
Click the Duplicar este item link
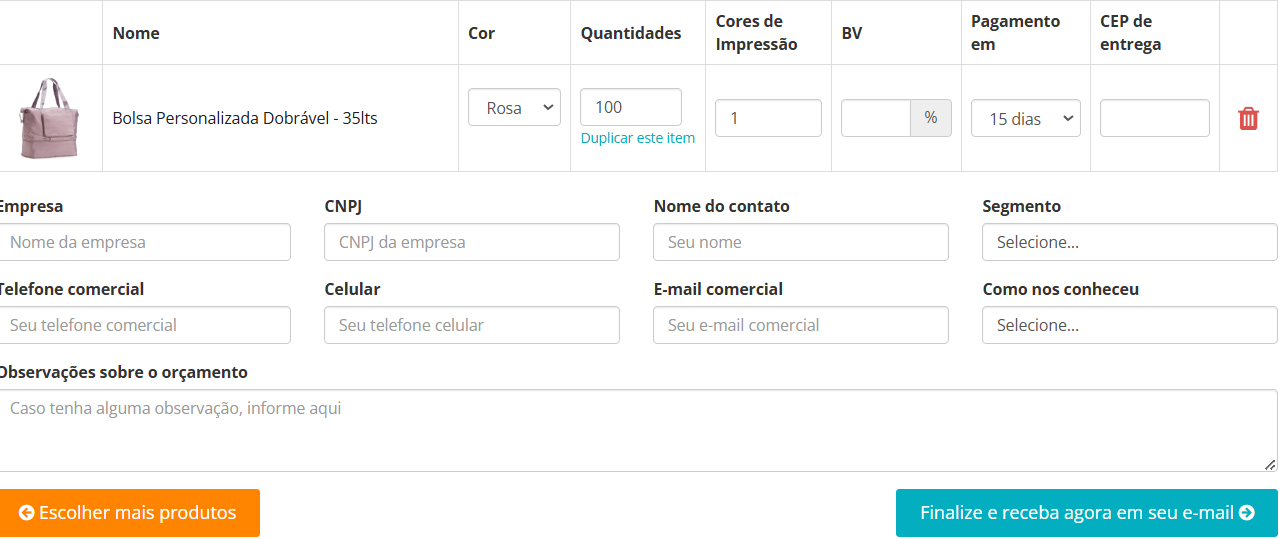(637, 138)
